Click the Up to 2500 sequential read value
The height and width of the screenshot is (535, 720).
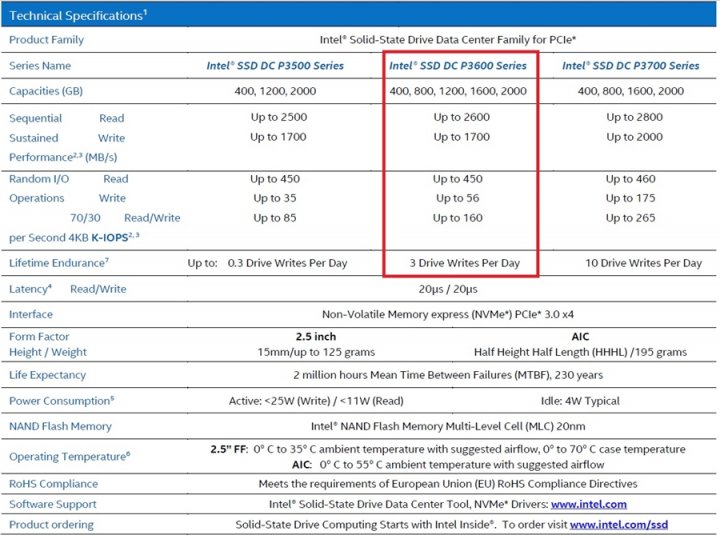[279, 117]
